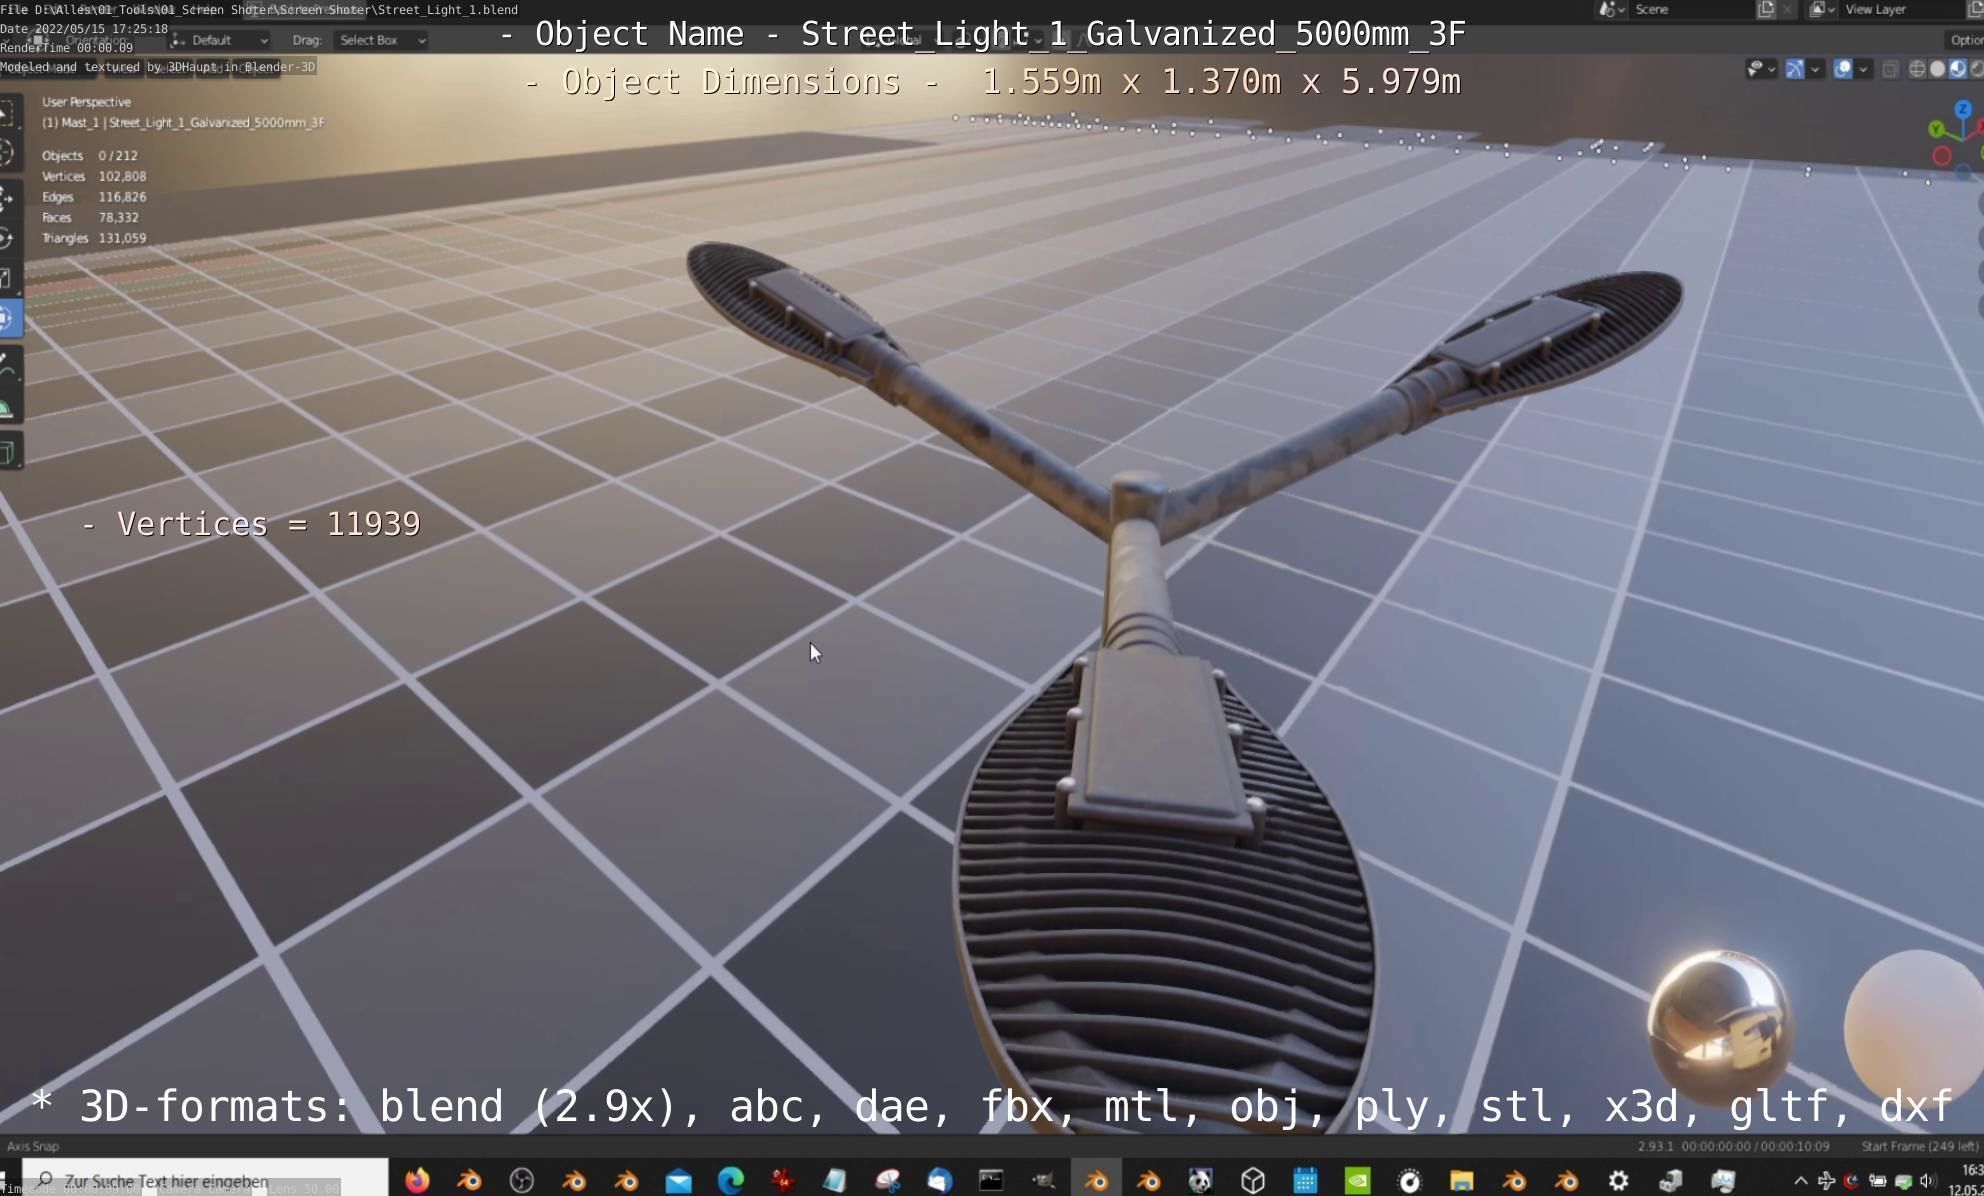
Task: Select the Annotate tool in toolbar
Action: click(8, 364)
